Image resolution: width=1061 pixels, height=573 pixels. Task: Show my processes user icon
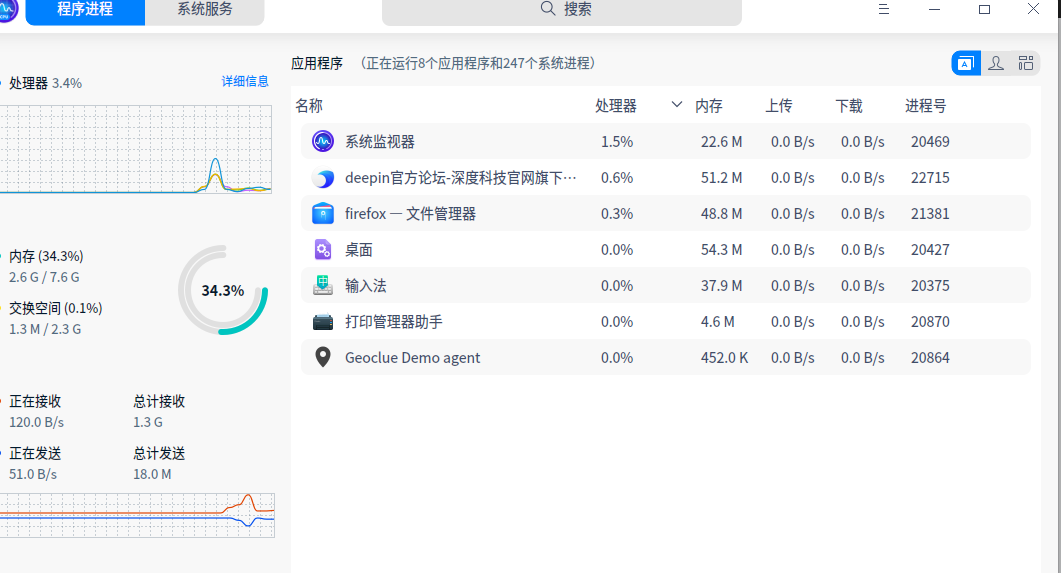(x=996, y=64)
